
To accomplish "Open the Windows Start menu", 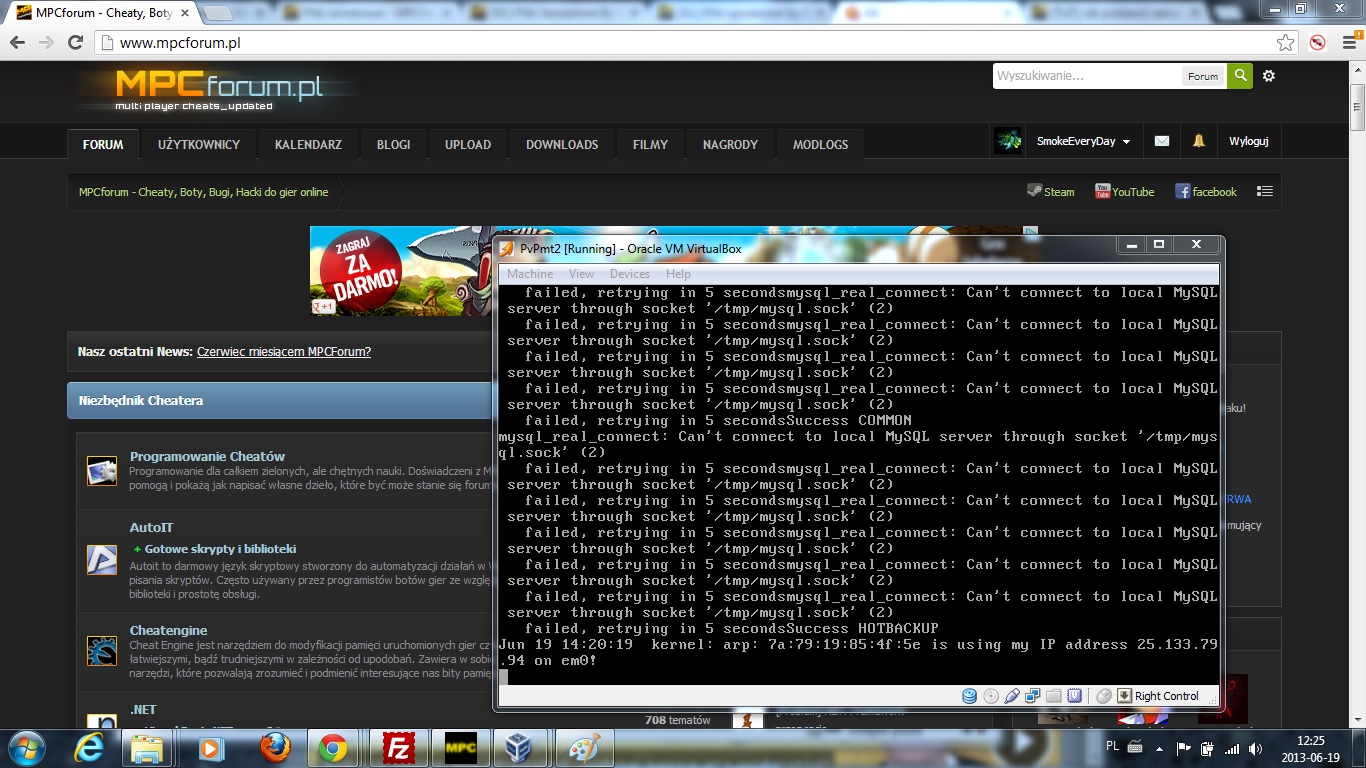I will 25,747.
